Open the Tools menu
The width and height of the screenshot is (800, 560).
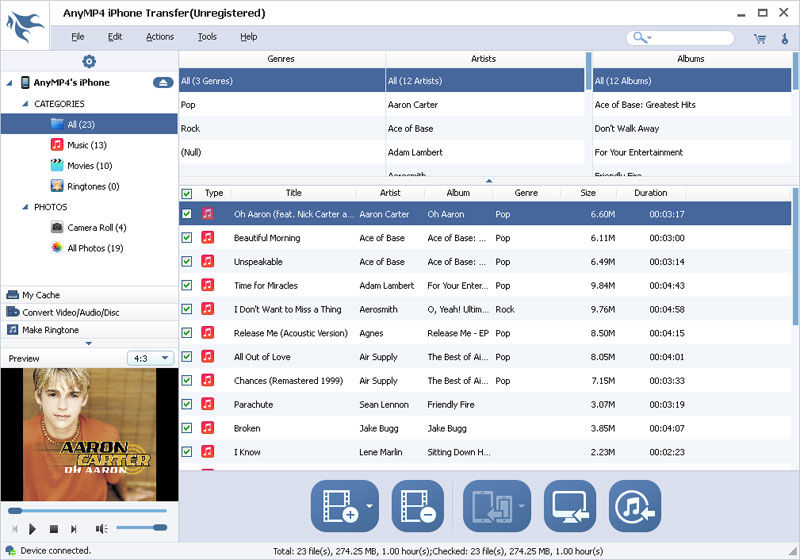(207, 37)
